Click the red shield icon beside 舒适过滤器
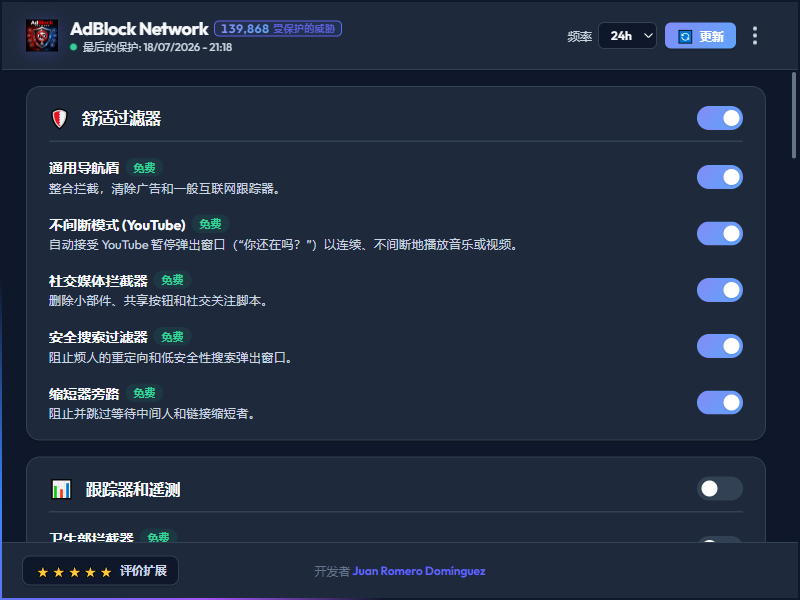The width and height of the screenshot is (800, 600). pos(60,119)
